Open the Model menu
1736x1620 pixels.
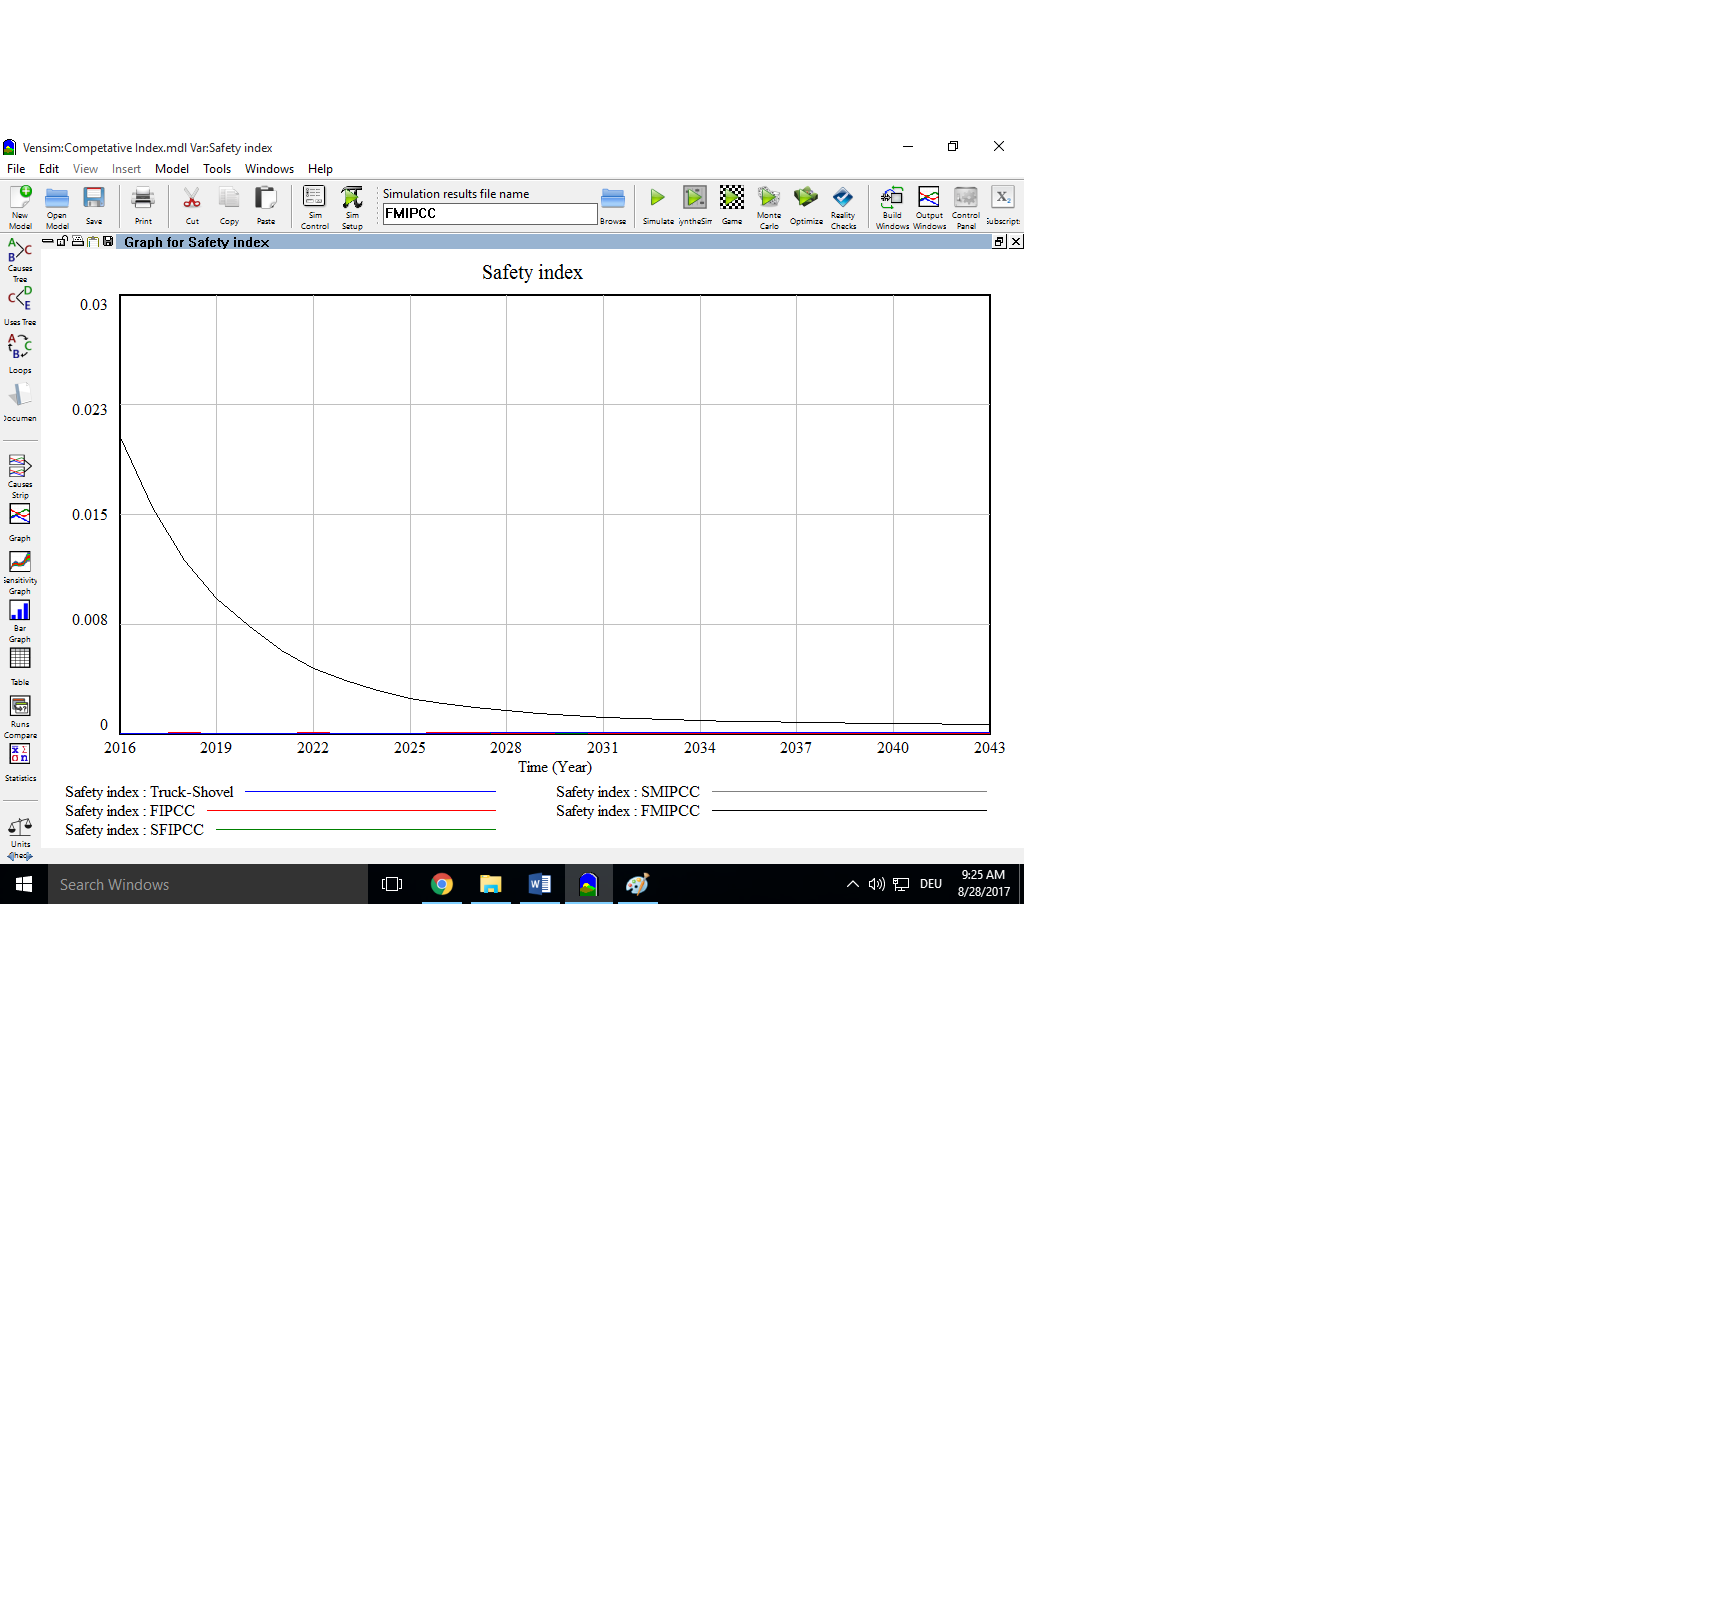pos(172,169)
